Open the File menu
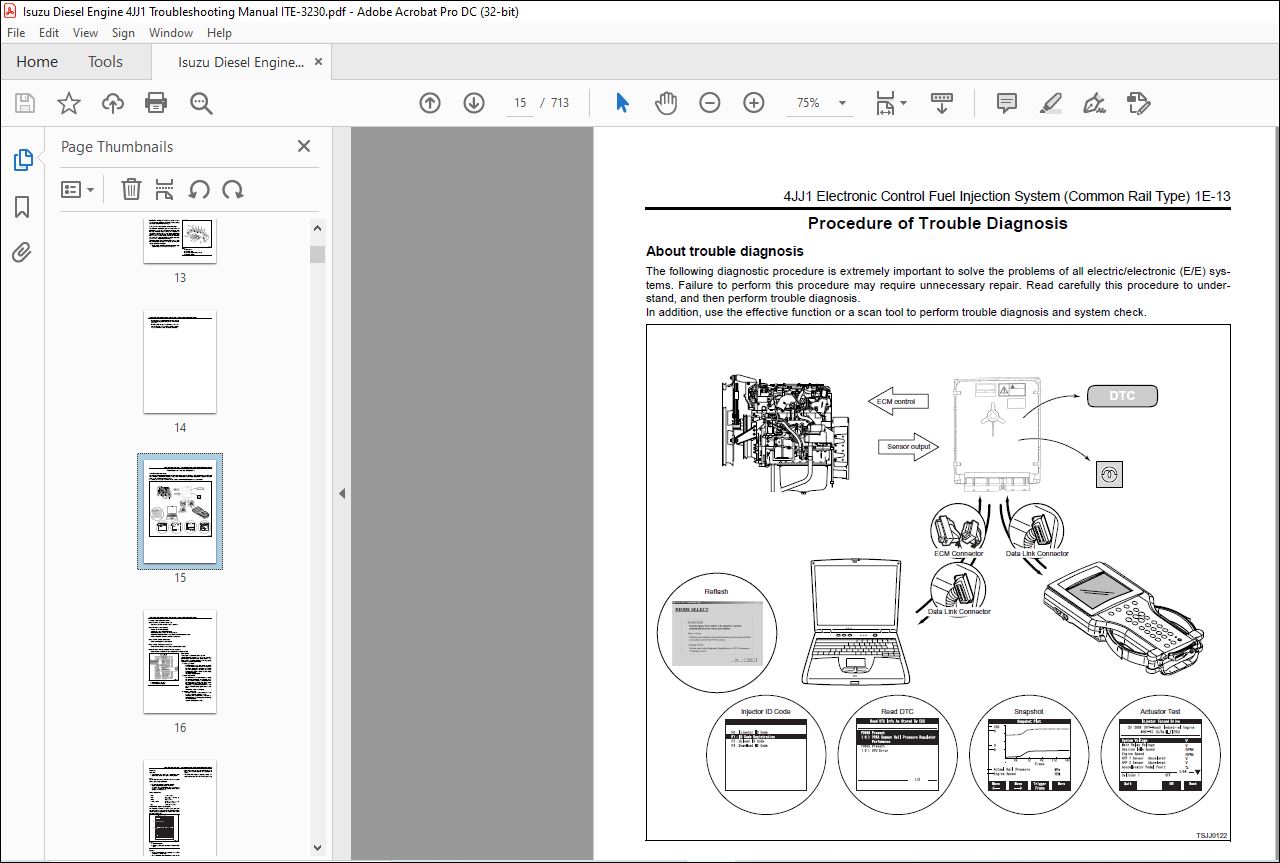 (16, 32)
